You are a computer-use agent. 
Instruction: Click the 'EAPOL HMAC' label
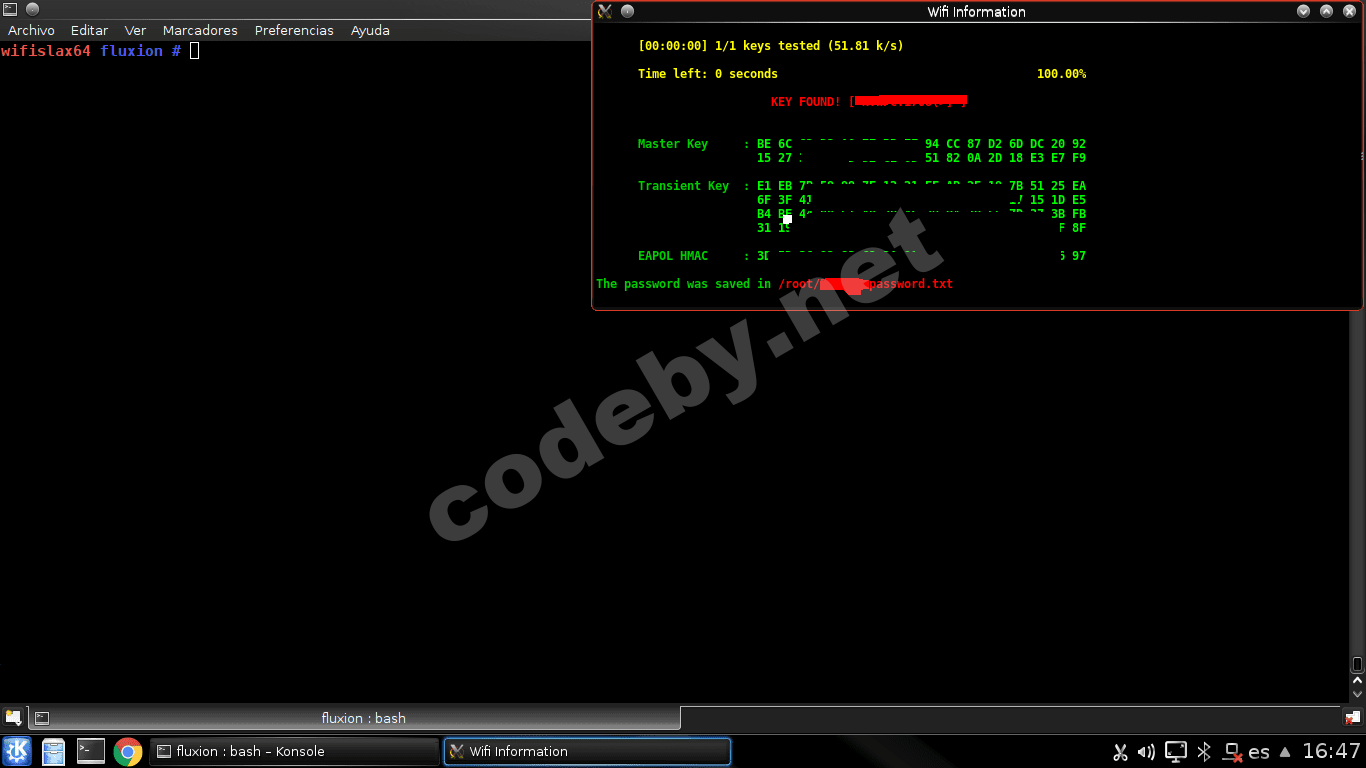[x=673, y=256]
